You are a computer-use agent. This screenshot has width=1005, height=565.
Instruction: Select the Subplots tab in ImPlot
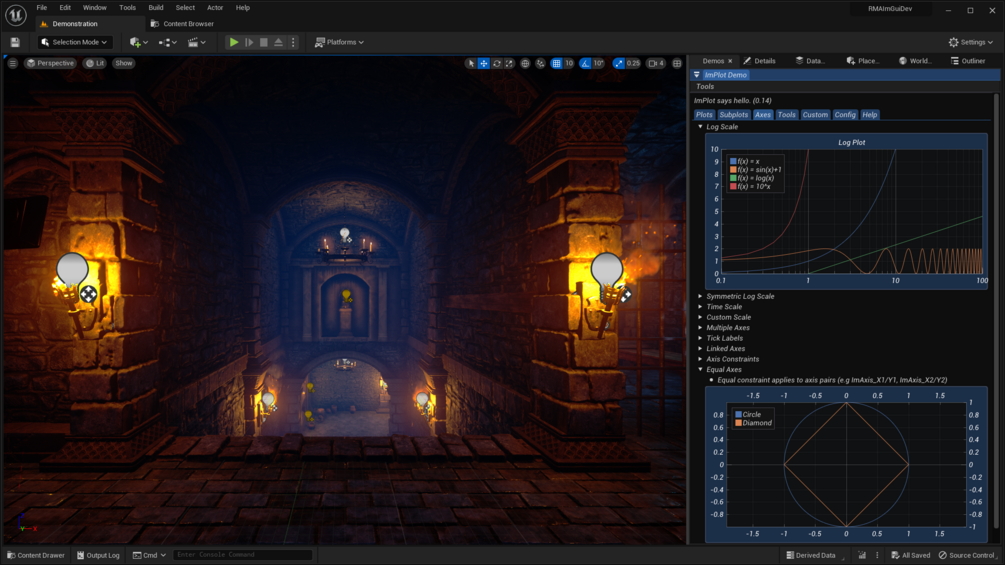pyautogui.click(x=733, y=115)
